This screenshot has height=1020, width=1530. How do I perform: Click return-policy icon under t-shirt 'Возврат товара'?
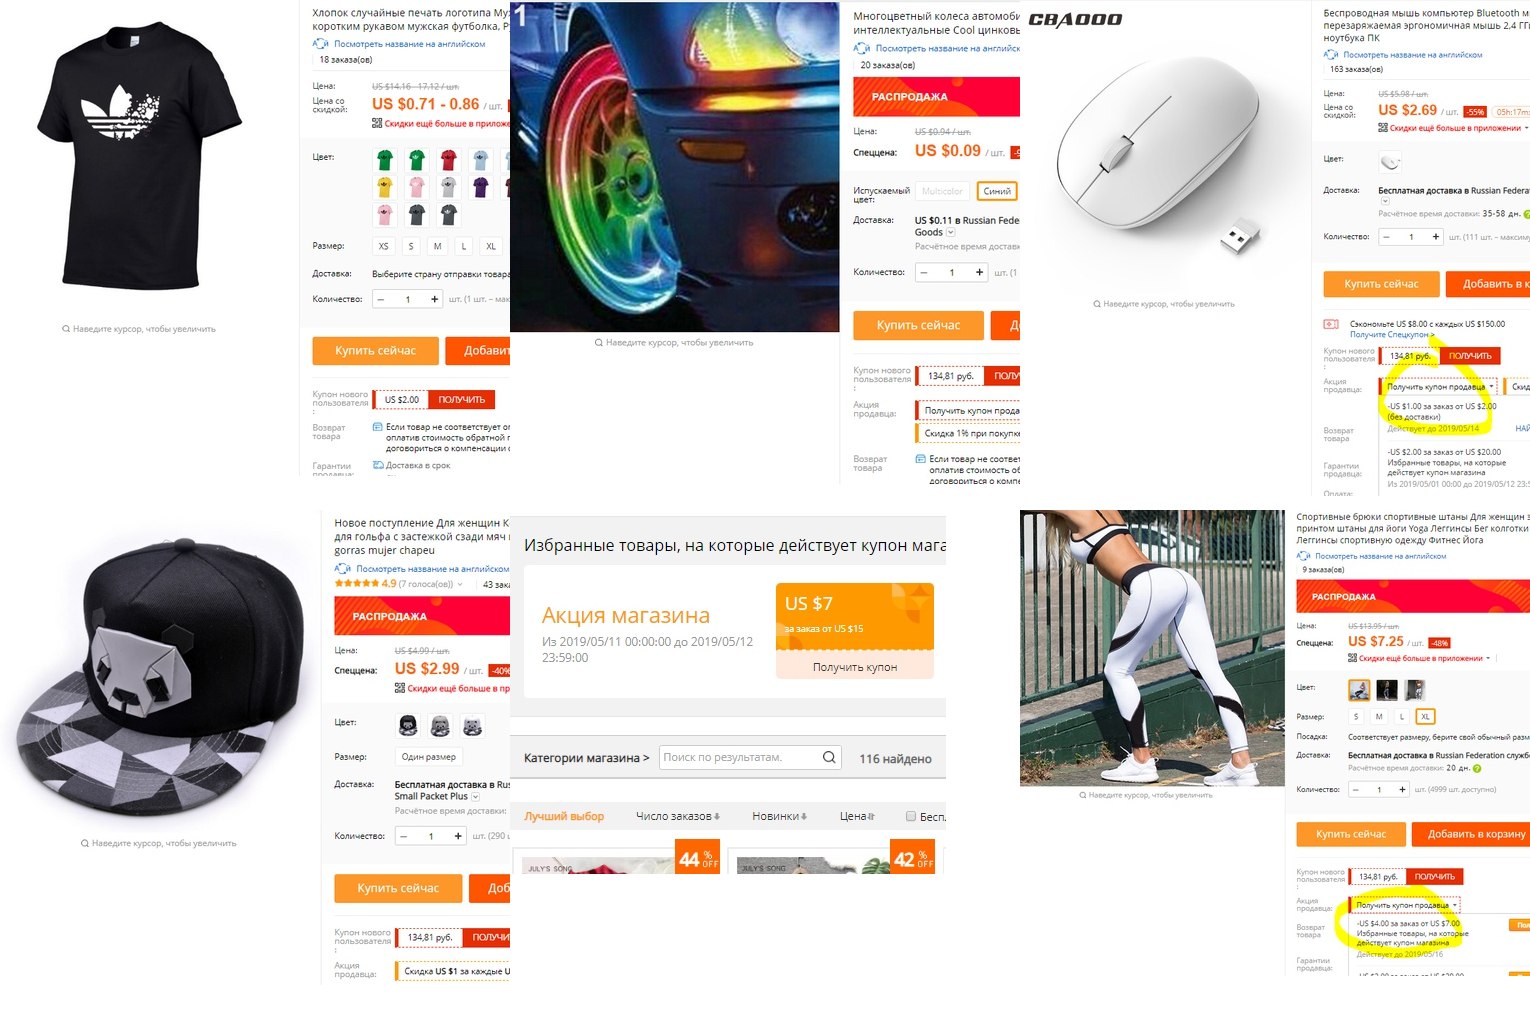pyautogui.click(x=377, y=427)
